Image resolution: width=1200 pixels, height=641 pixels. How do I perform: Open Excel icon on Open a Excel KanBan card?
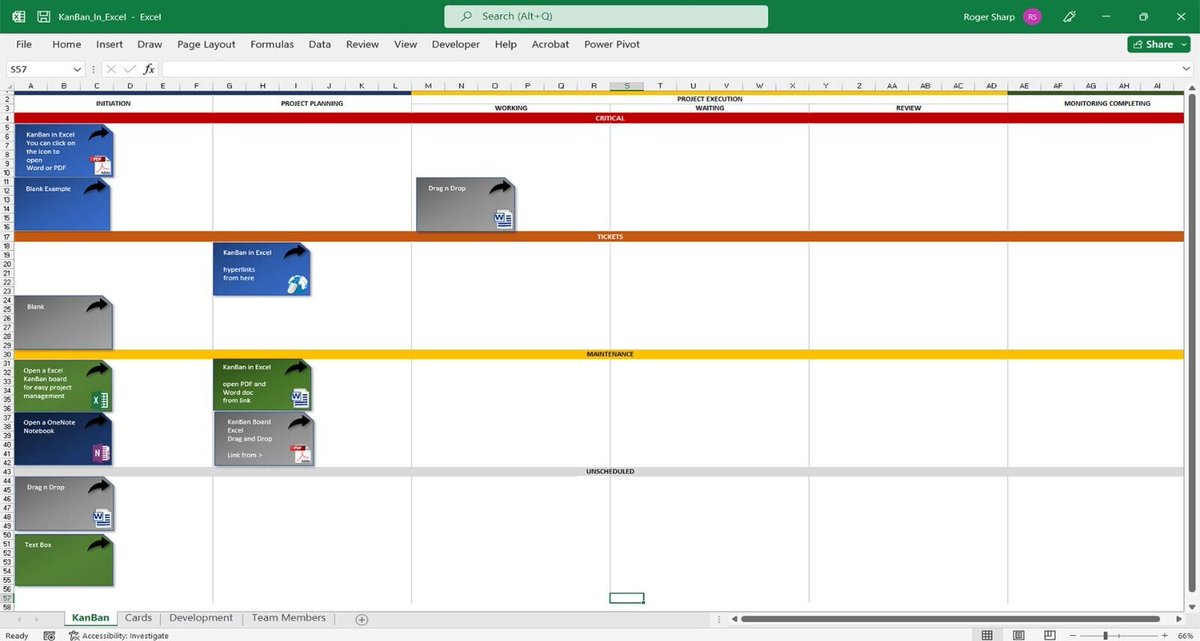pos(100,400)
